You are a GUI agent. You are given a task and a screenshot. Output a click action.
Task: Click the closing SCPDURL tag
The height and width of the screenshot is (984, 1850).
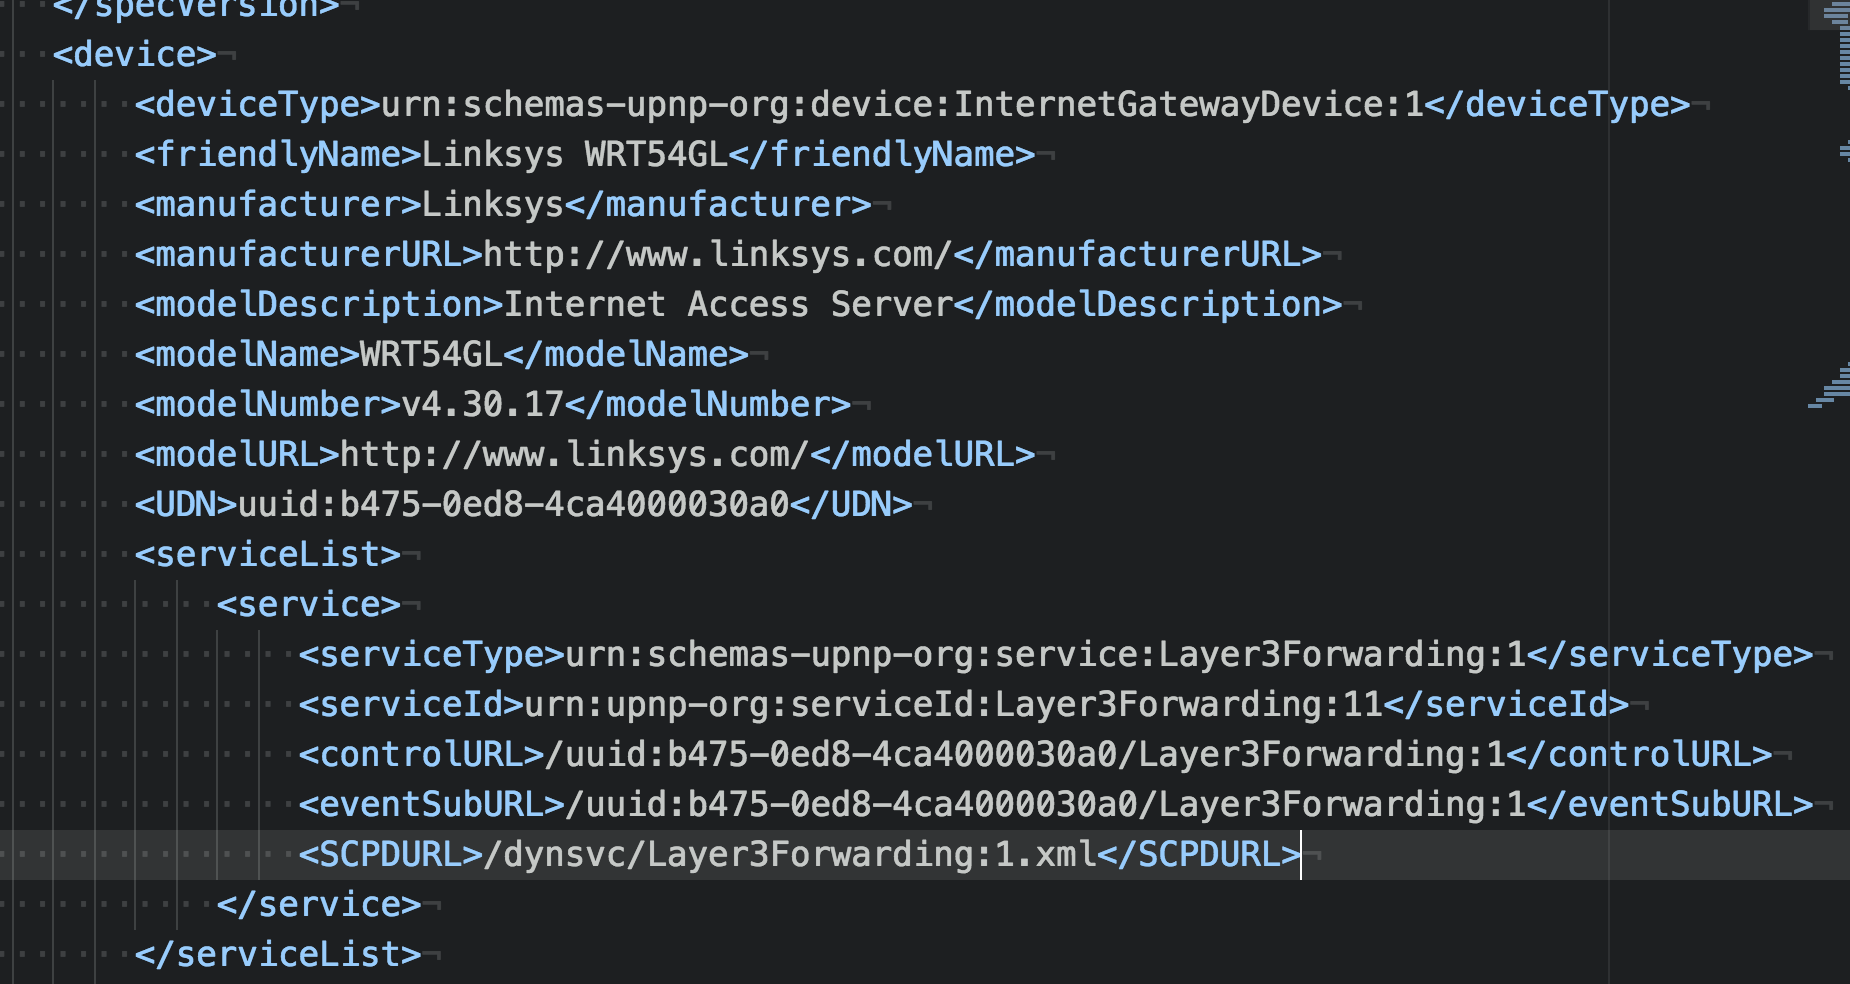pyautogui.click(x=1199, y=854)
